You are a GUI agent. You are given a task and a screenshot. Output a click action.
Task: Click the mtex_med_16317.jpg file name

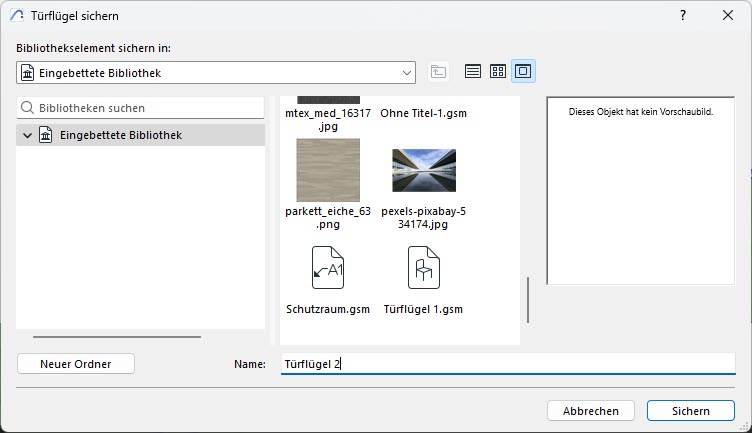click(328, 120)
